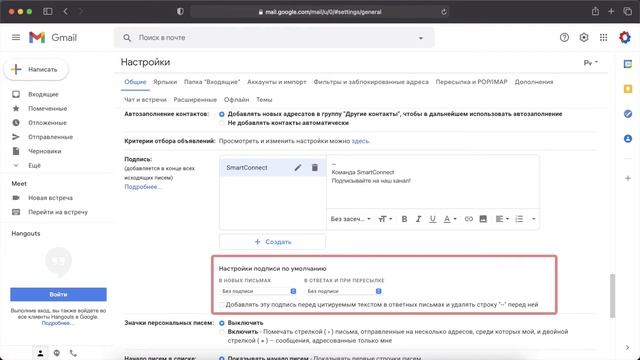Open Calendar in the side panel
This screenshot has width=640, height=360.
click(628, 64)
